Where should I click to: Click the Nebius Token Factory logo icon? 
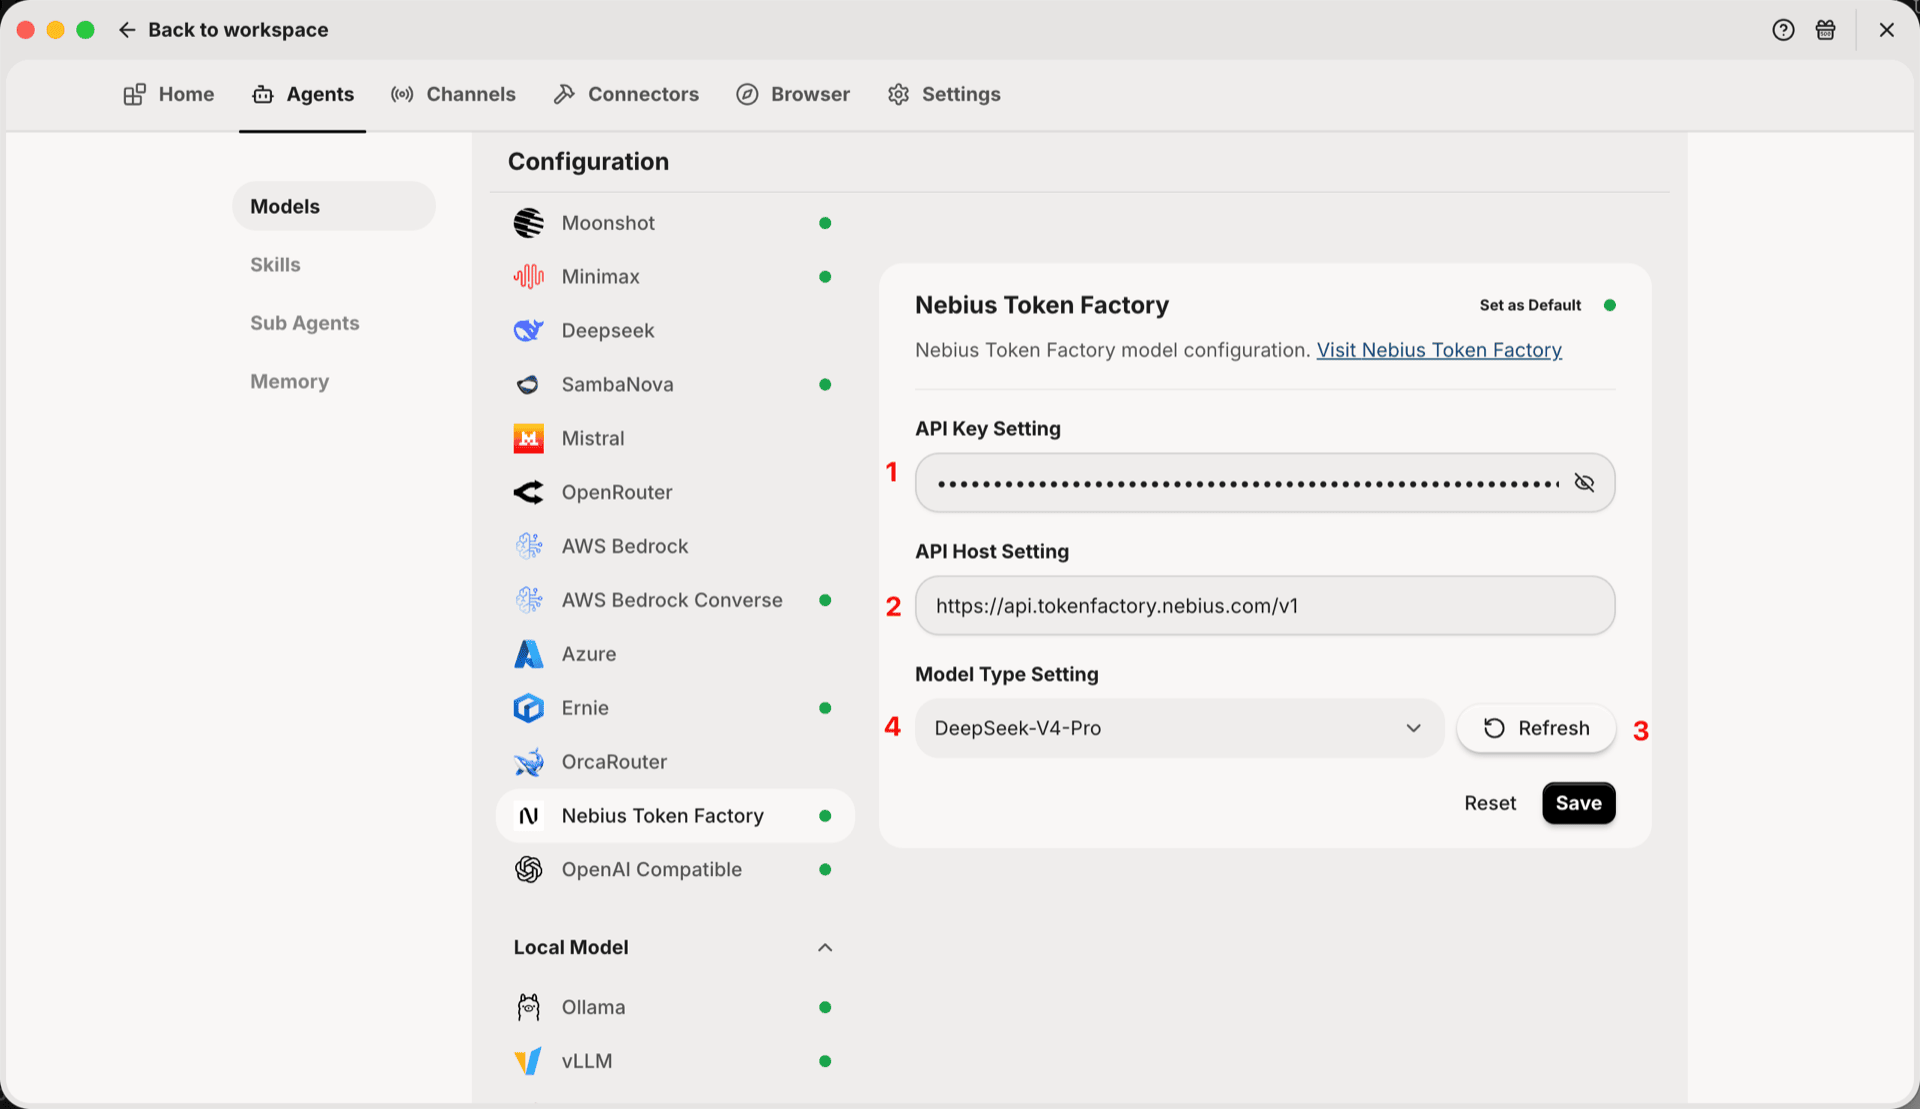pyautogui.click(x=528, y=816)
